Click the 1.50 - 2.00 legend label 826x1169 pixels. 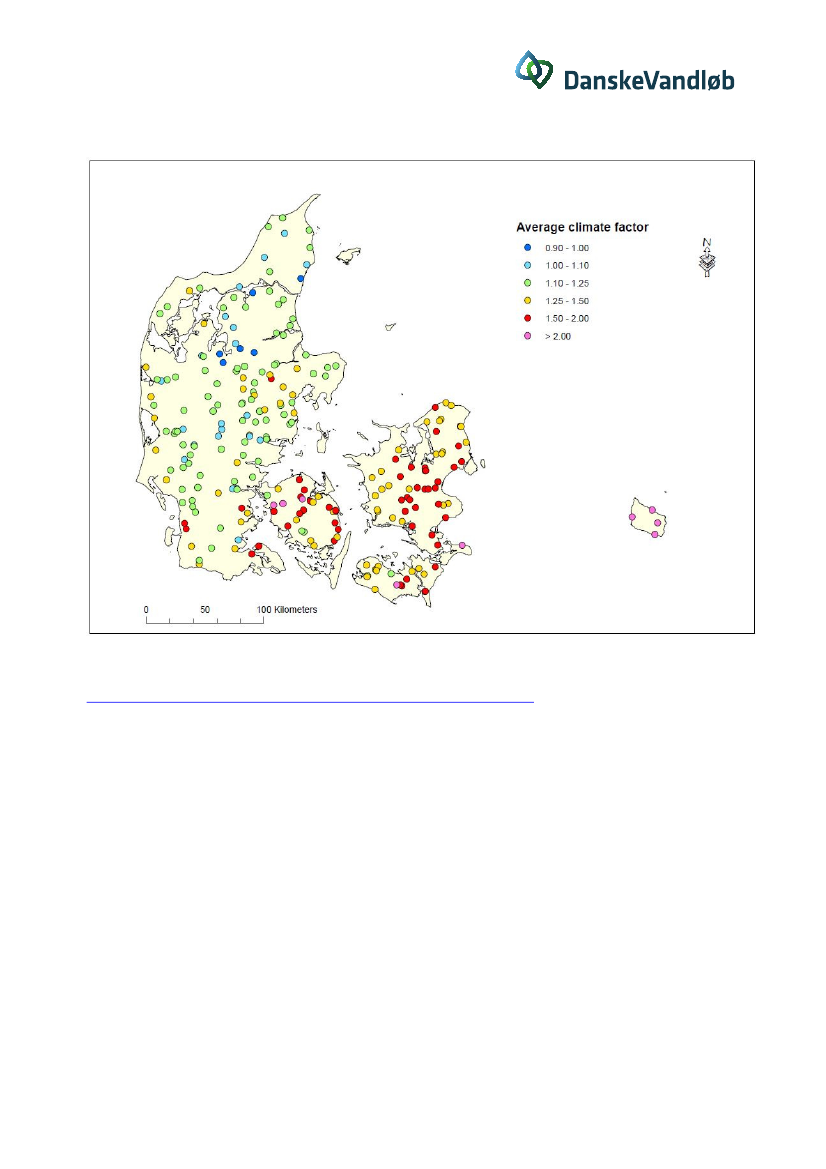click(x=567, y=319)
